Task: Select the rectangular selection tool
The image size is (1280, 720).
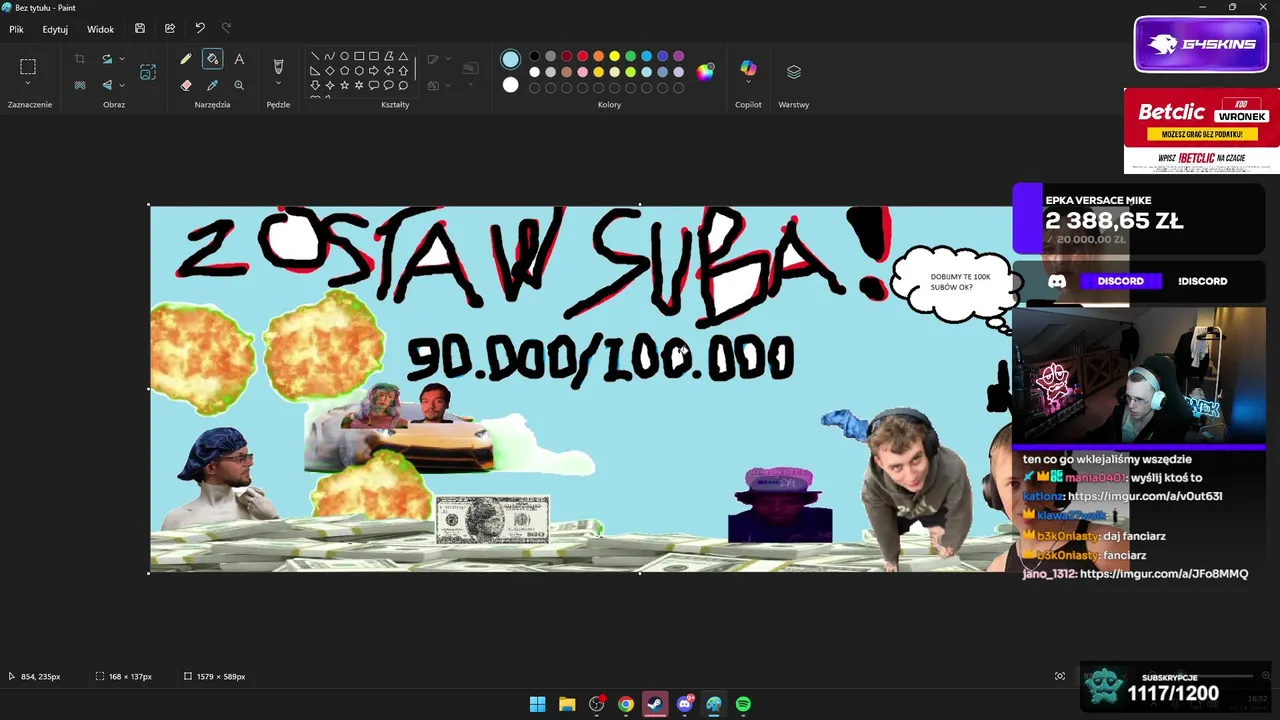Action: (x=28, y=67)
